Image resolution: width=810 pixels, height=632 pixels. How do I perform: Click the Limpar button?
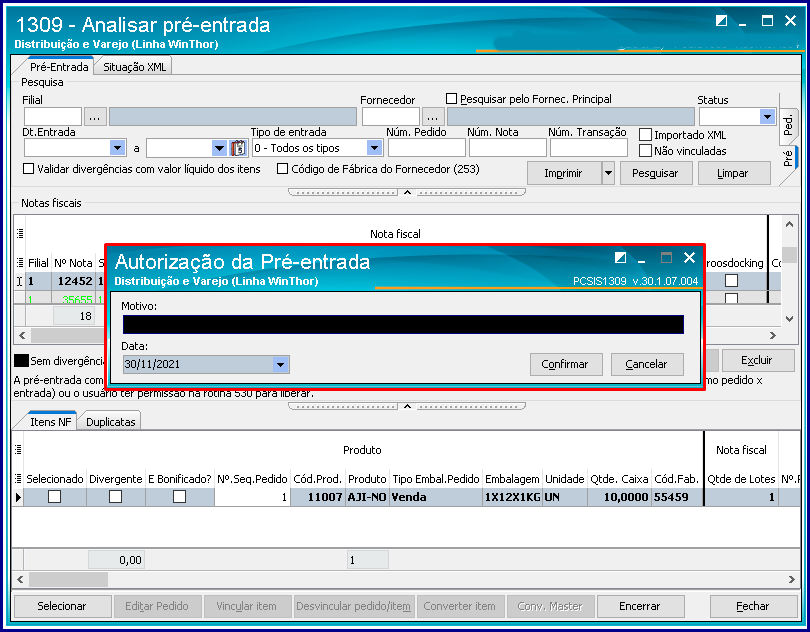(x=734, y=173)
